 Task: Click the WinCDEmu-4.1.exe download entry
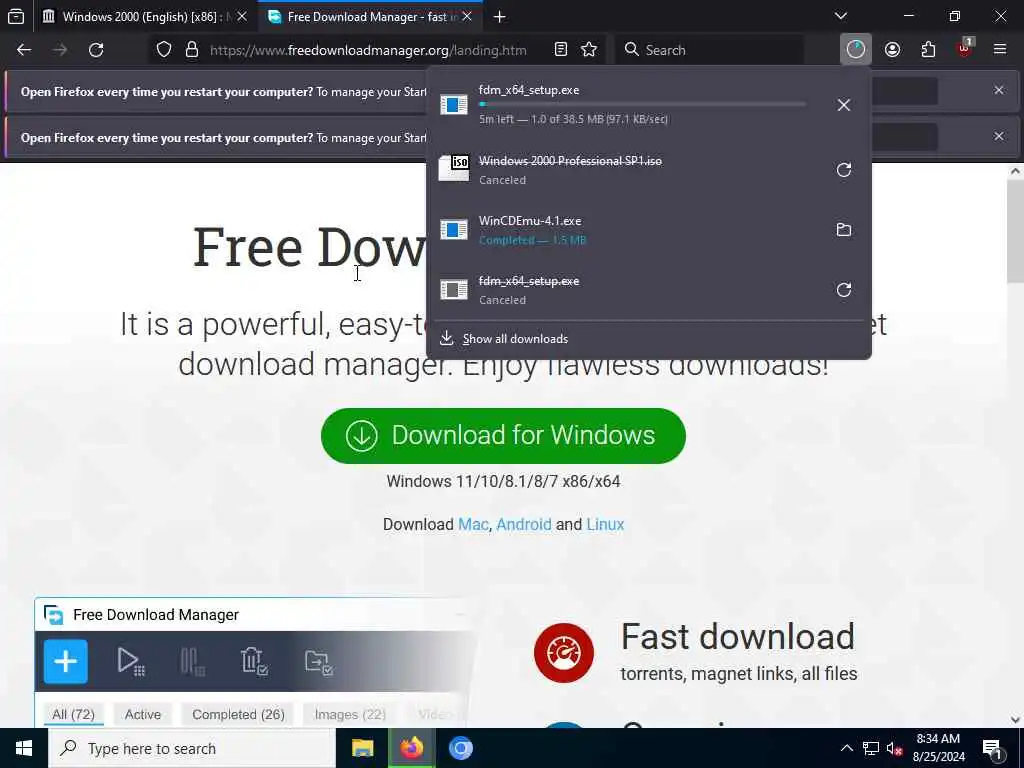(x=627, y=230)
